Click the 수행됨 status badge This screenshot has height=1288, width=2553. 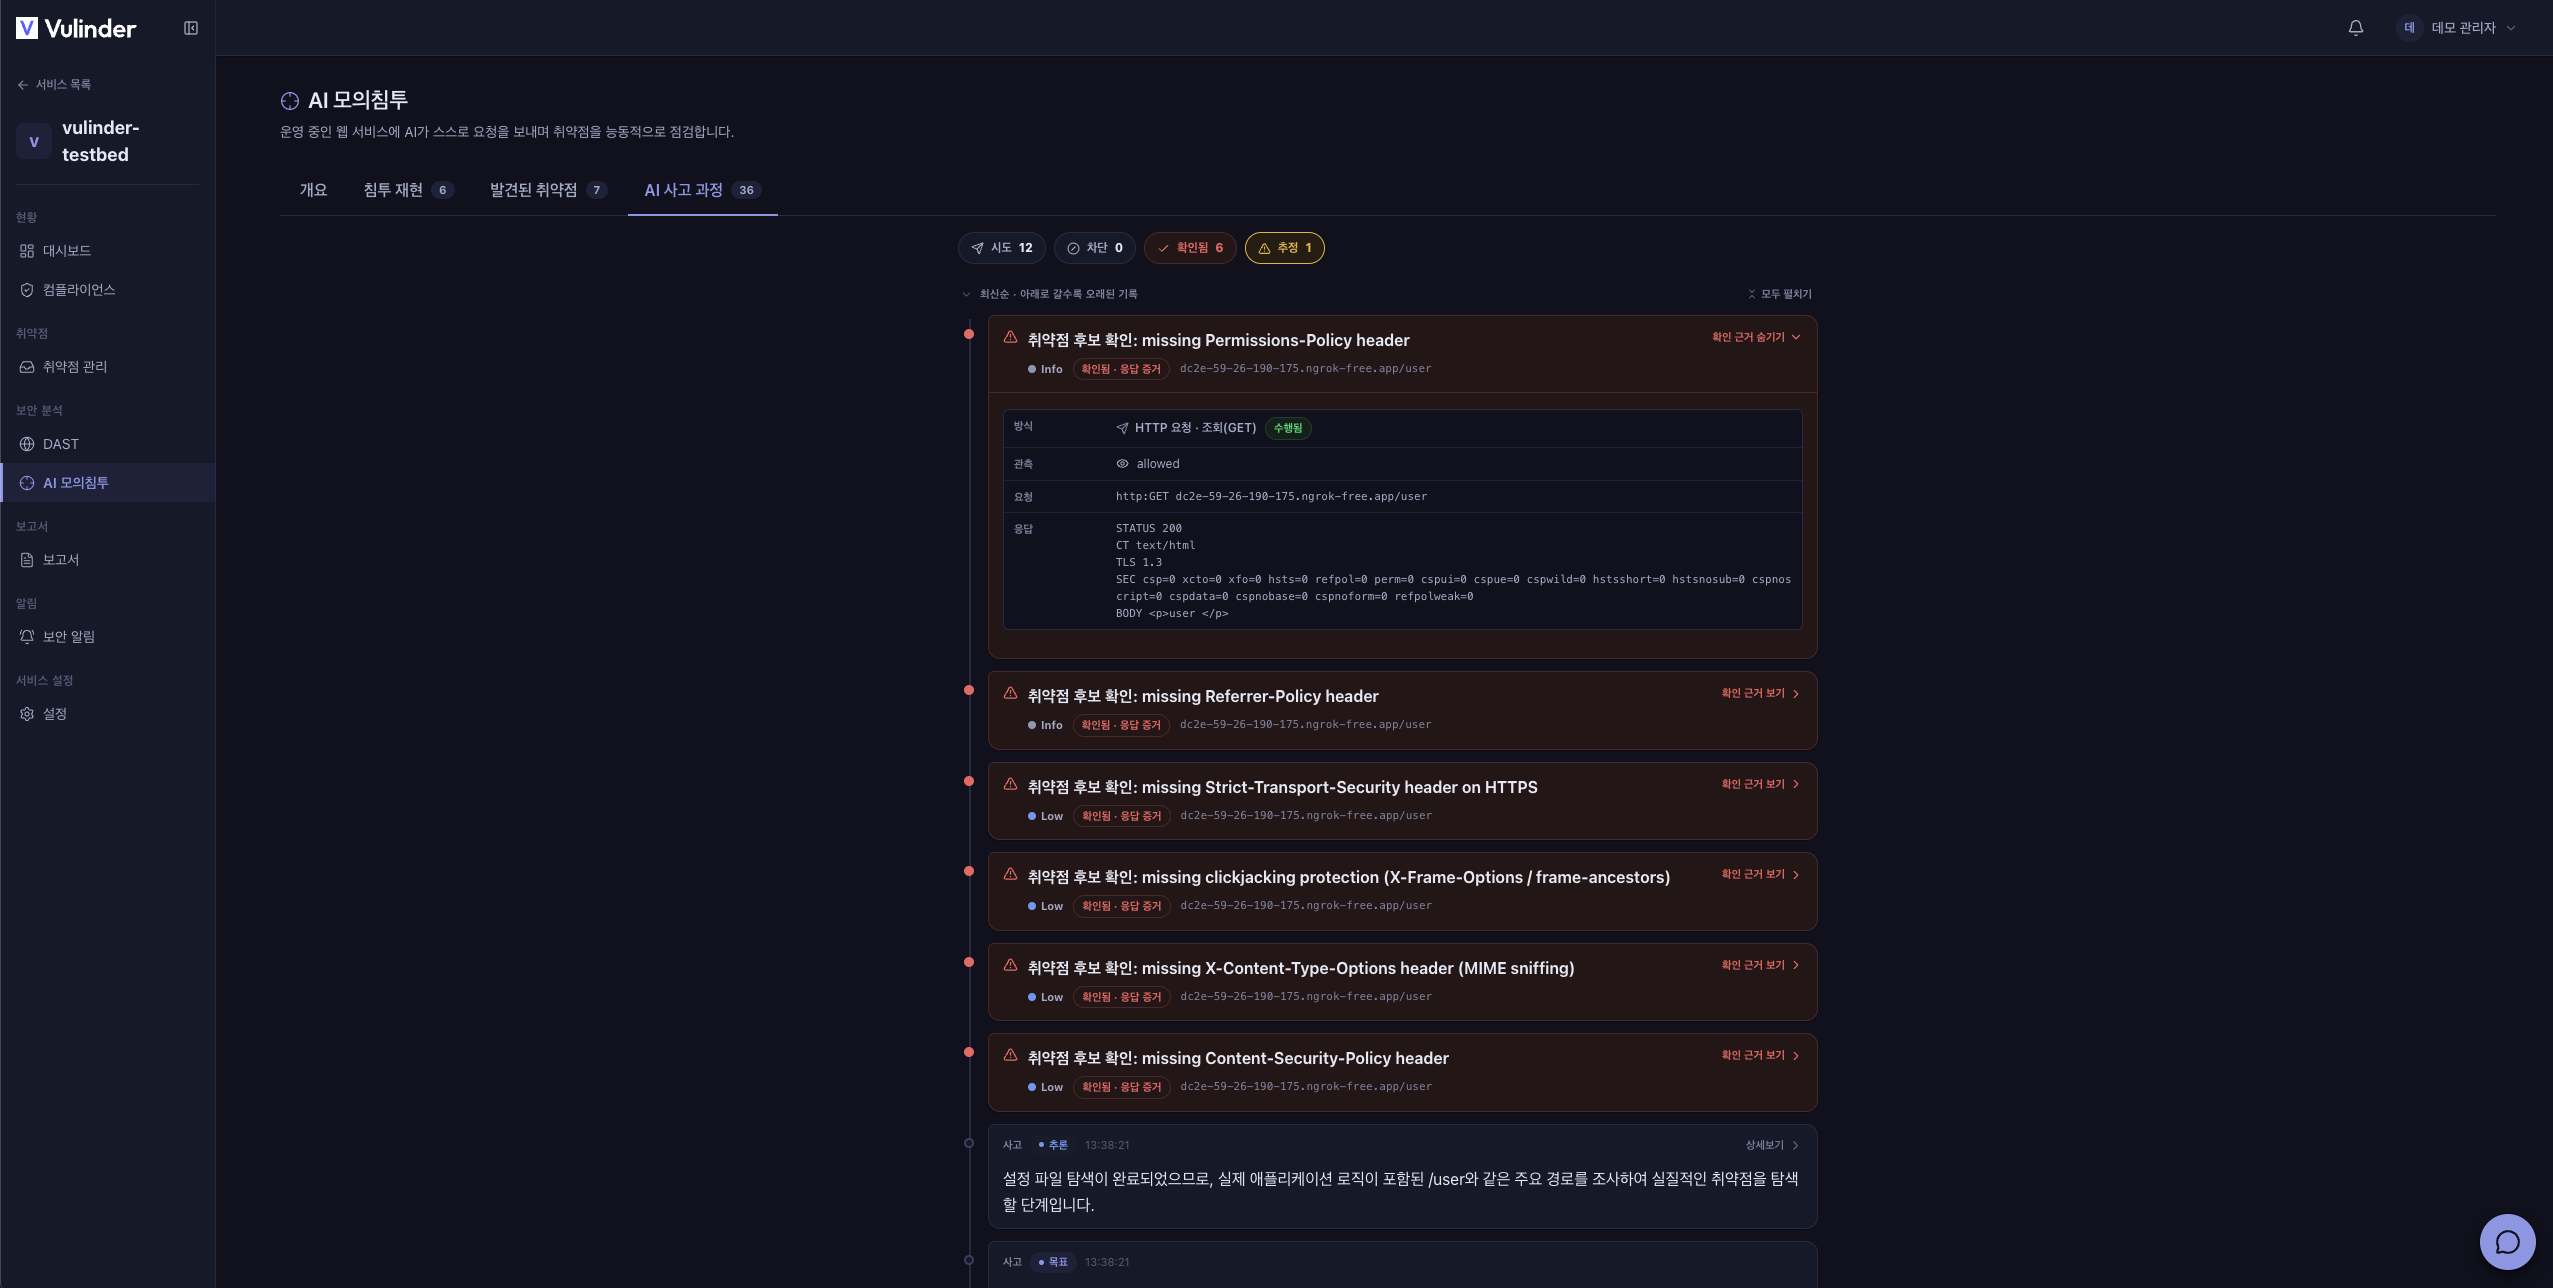pyautogui.click(x=1288, y=428)
